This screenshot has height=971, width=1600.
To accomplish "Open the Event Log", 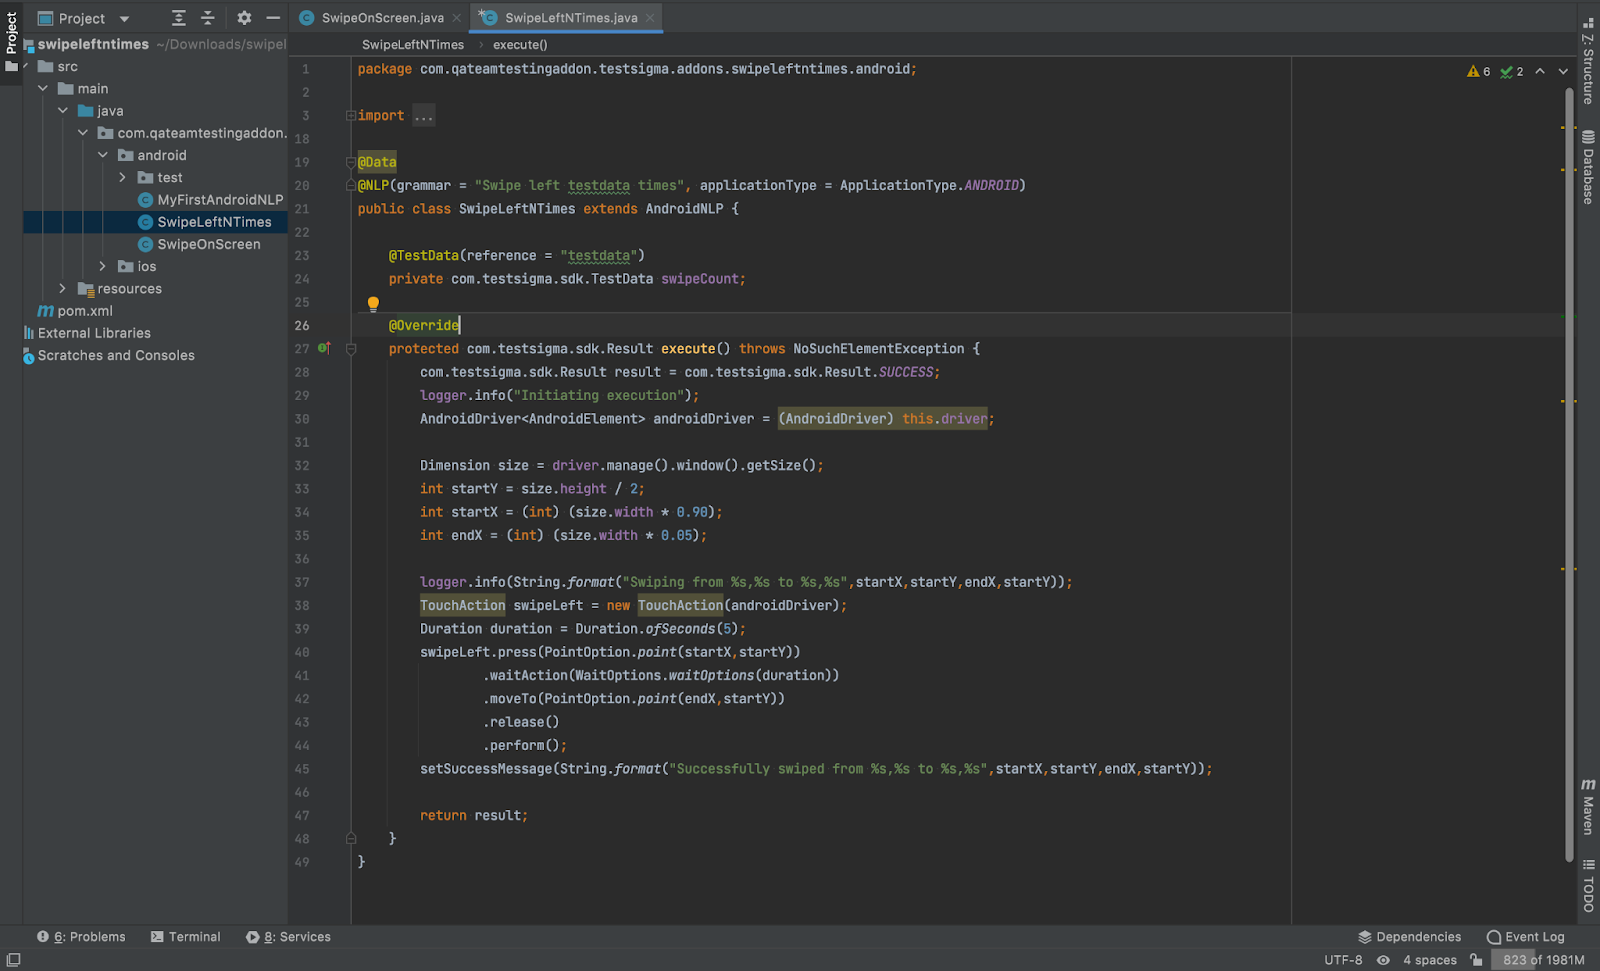I will [x=1525, y=937].
